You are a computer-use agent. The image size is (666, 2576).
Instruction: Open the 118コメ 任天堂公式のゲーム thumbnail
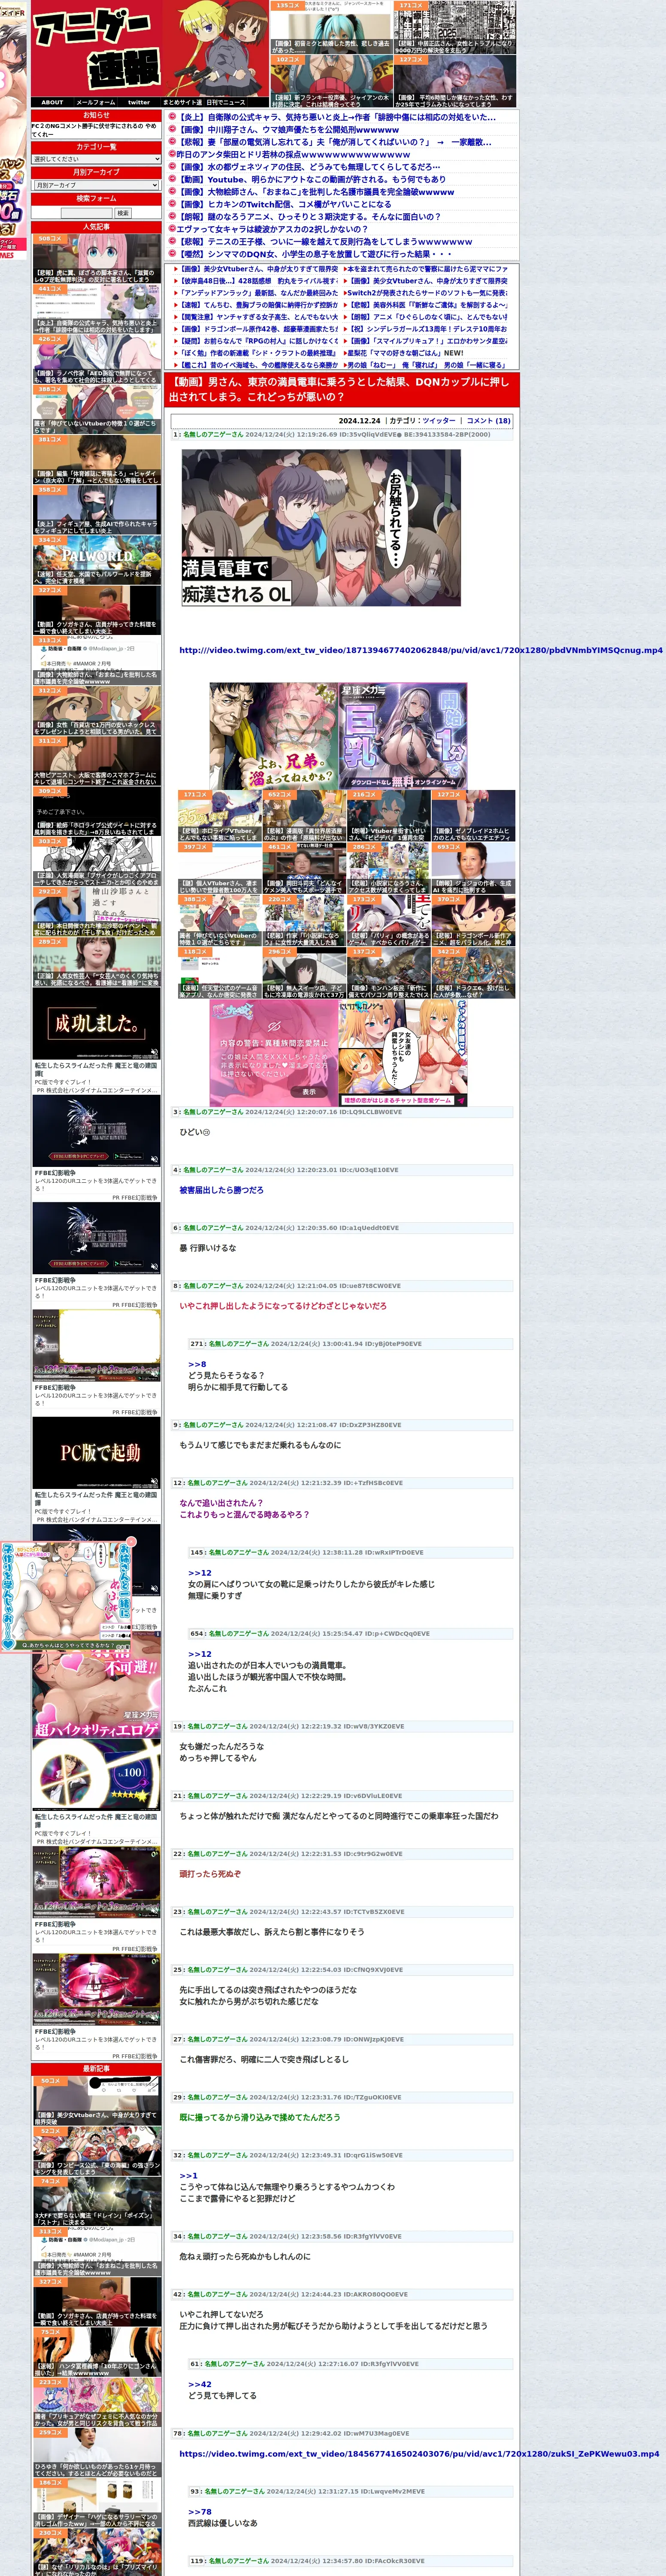220,972
